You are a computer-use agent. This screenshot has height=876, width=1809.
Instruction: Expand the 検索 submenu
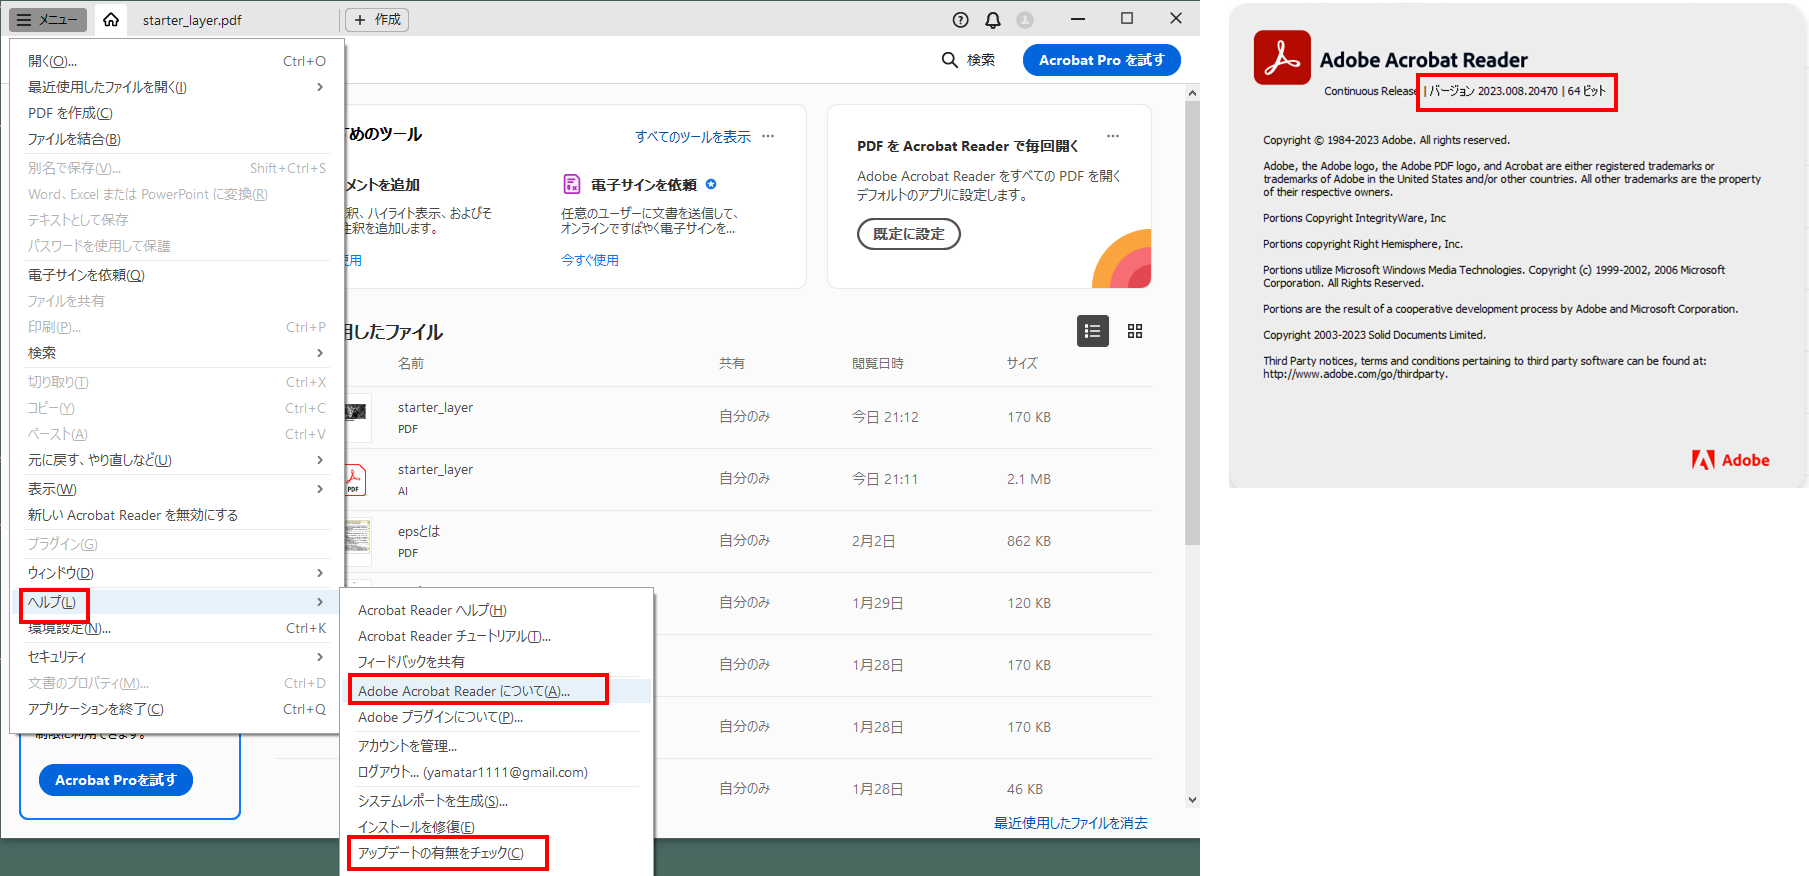click(x=177, y=353)
